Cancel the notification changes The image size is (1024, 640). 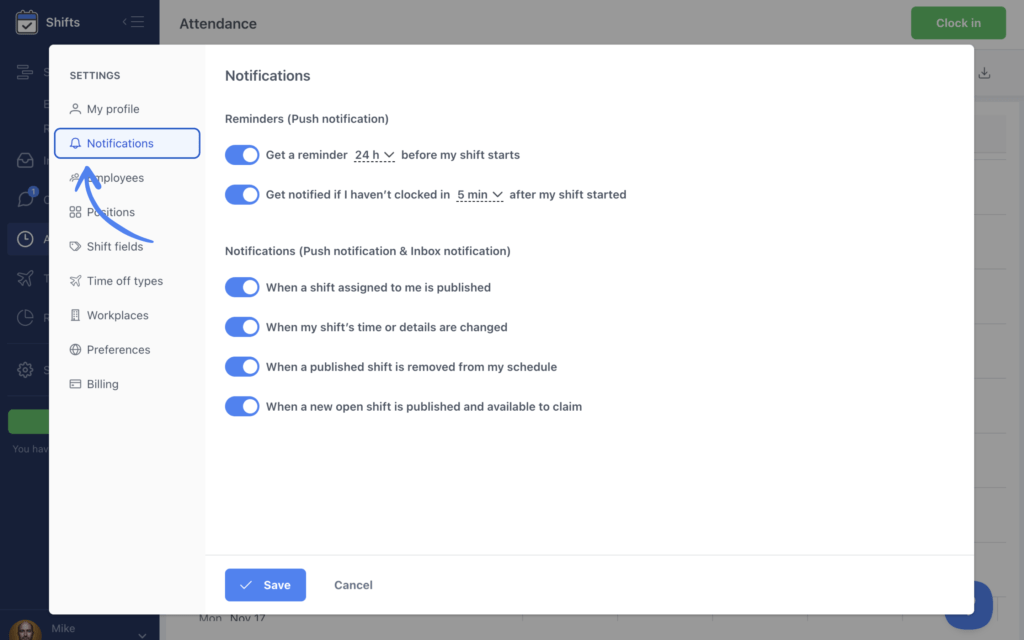tap(353, 585)
